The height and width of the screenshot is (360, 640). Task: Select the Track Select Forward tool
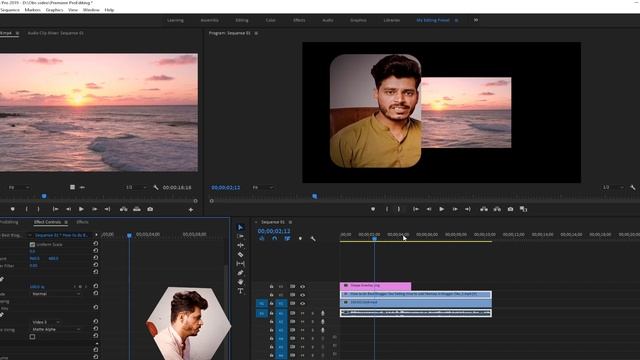(240, 236)
